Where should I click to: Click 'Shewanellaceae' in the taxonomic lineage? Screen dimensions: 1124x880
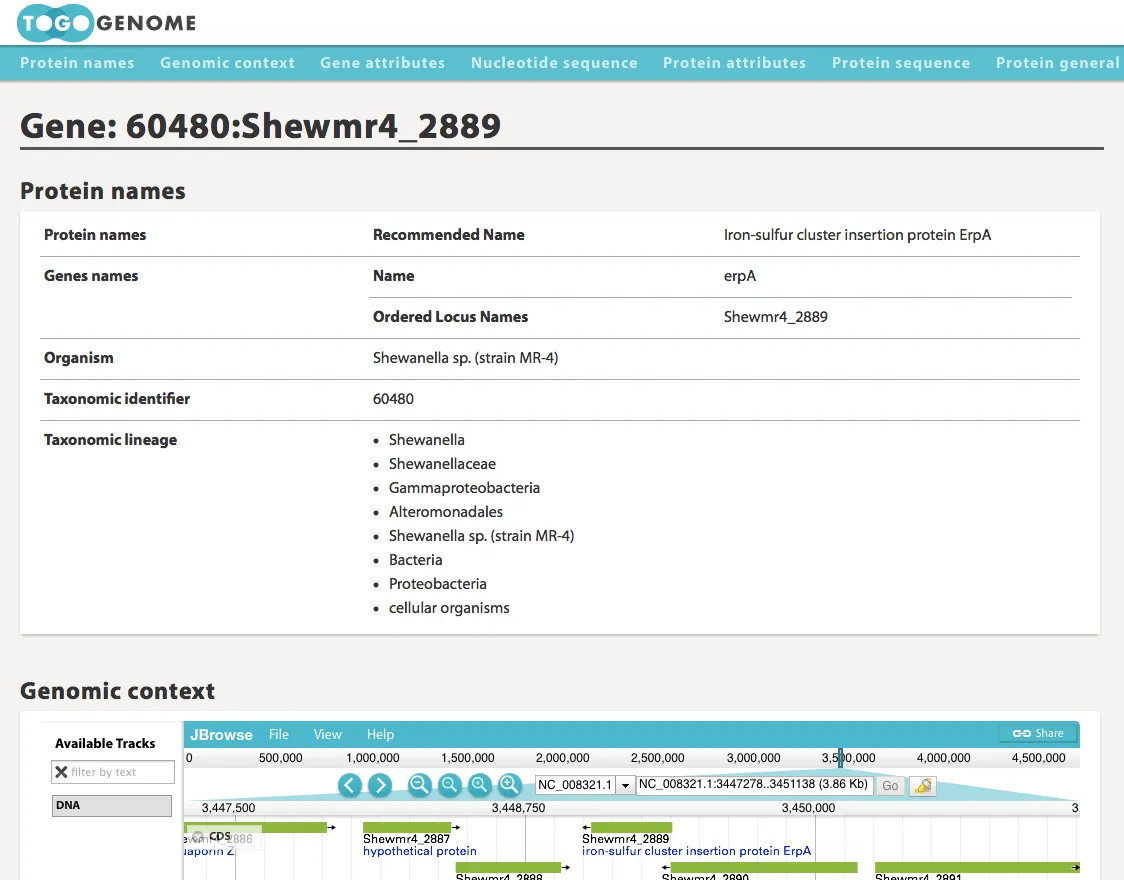click(442, 464)
